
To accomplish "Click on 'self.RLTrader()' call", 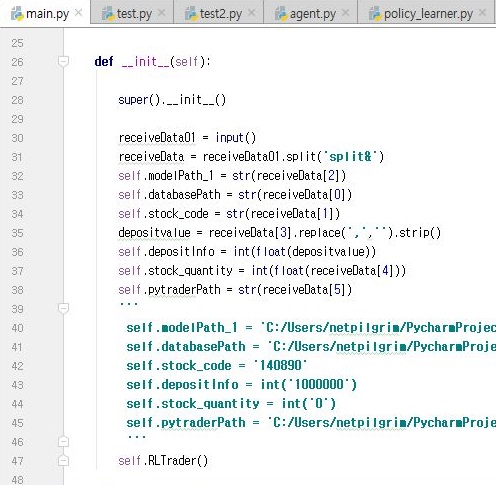I will pyautogui.click(x=163, y=461).
